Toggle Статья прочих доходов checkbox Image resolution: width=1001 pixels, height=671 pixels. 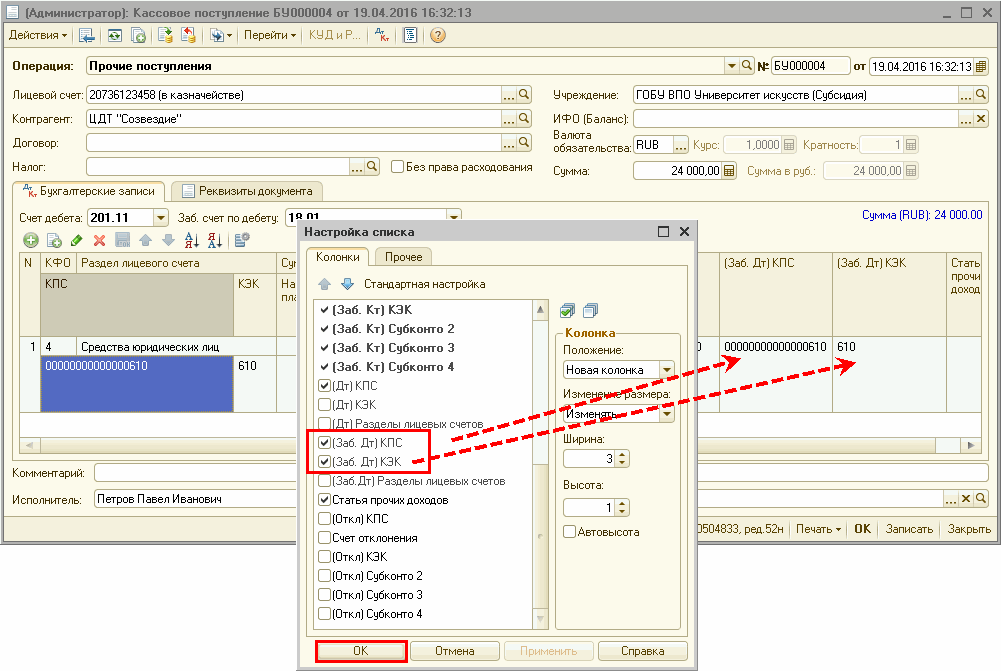coord(324,500)
